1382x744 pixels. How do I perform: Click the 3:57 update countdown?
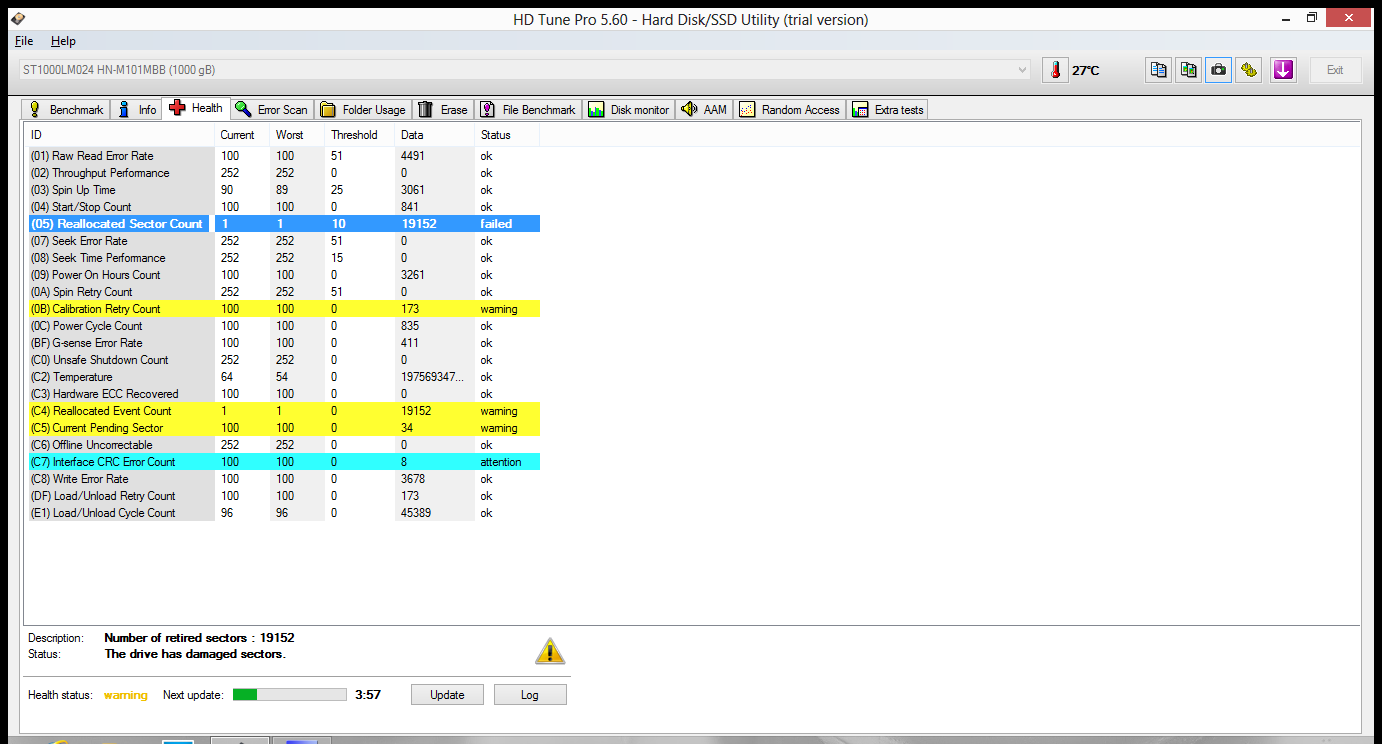tap(368, 694)
